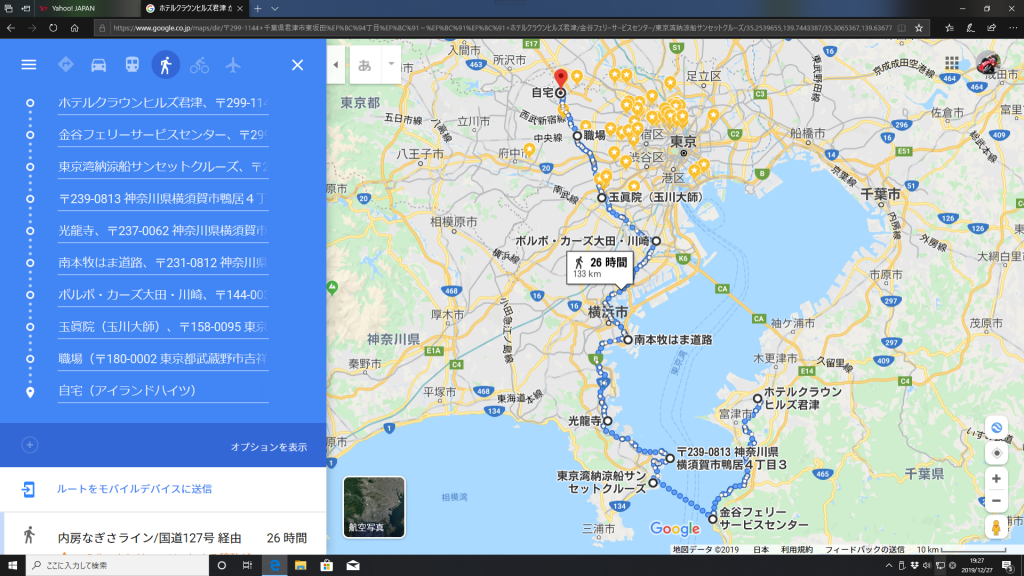Edit the 〒239-0813 横須賀市鴨居 waypoint field

point(163,199)
